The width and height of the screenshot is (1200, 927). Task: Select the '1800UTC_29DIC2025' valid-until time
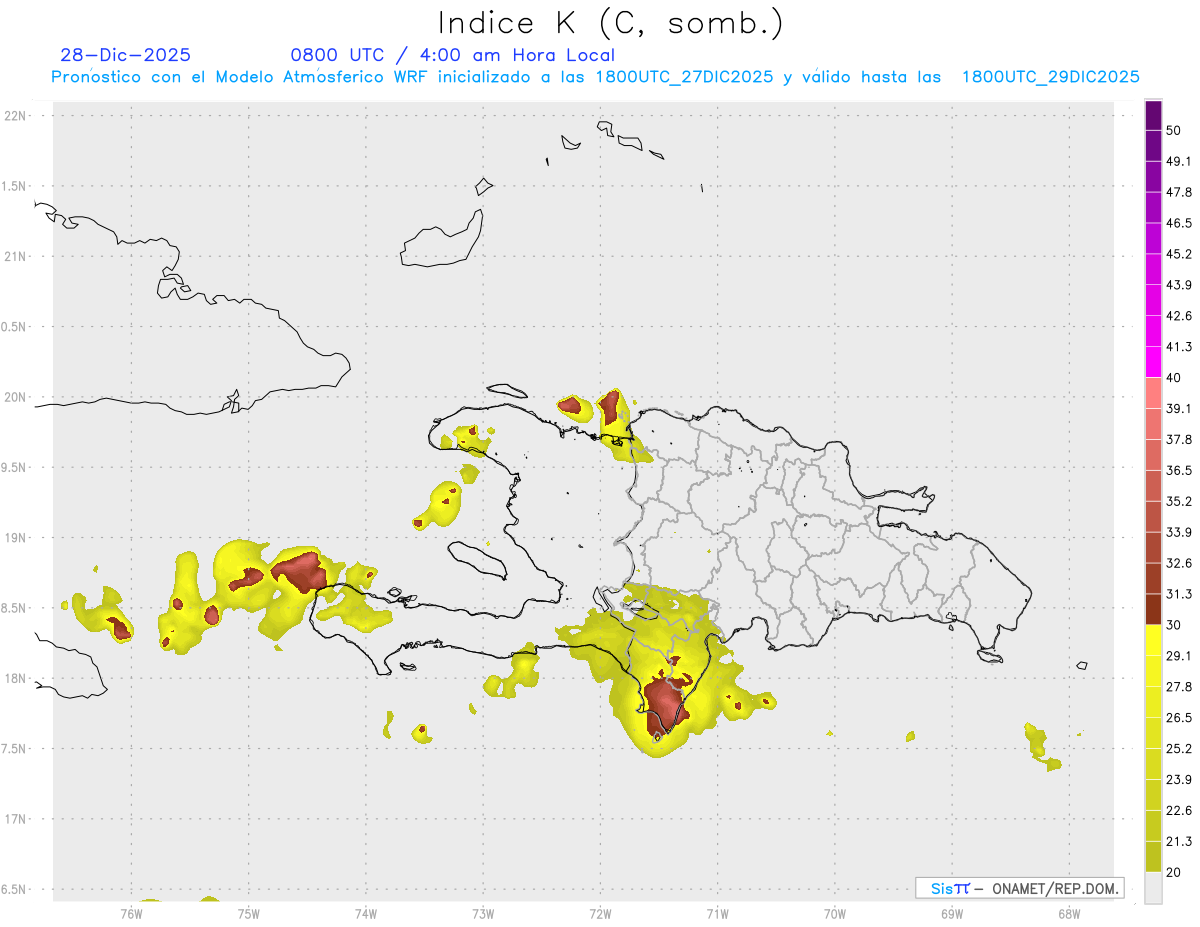tap(1051, 77)
